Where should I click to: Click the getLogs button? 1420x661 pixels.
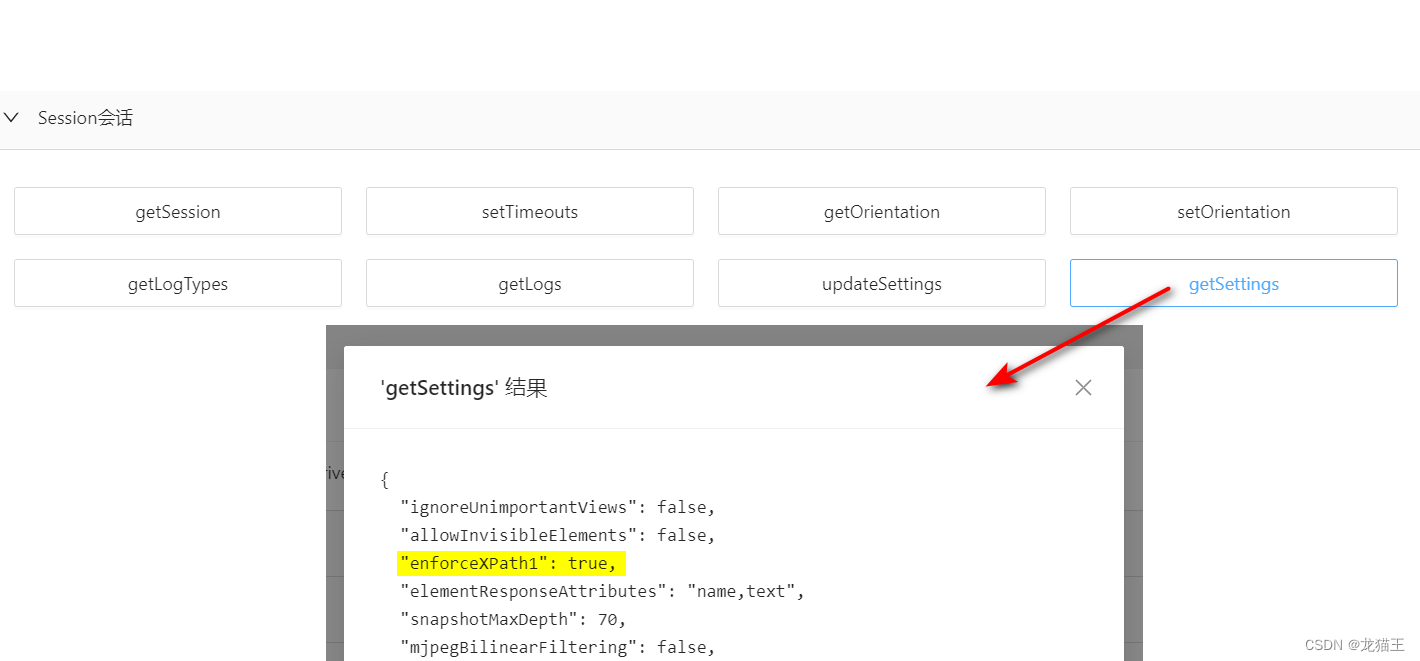[529, 283]
